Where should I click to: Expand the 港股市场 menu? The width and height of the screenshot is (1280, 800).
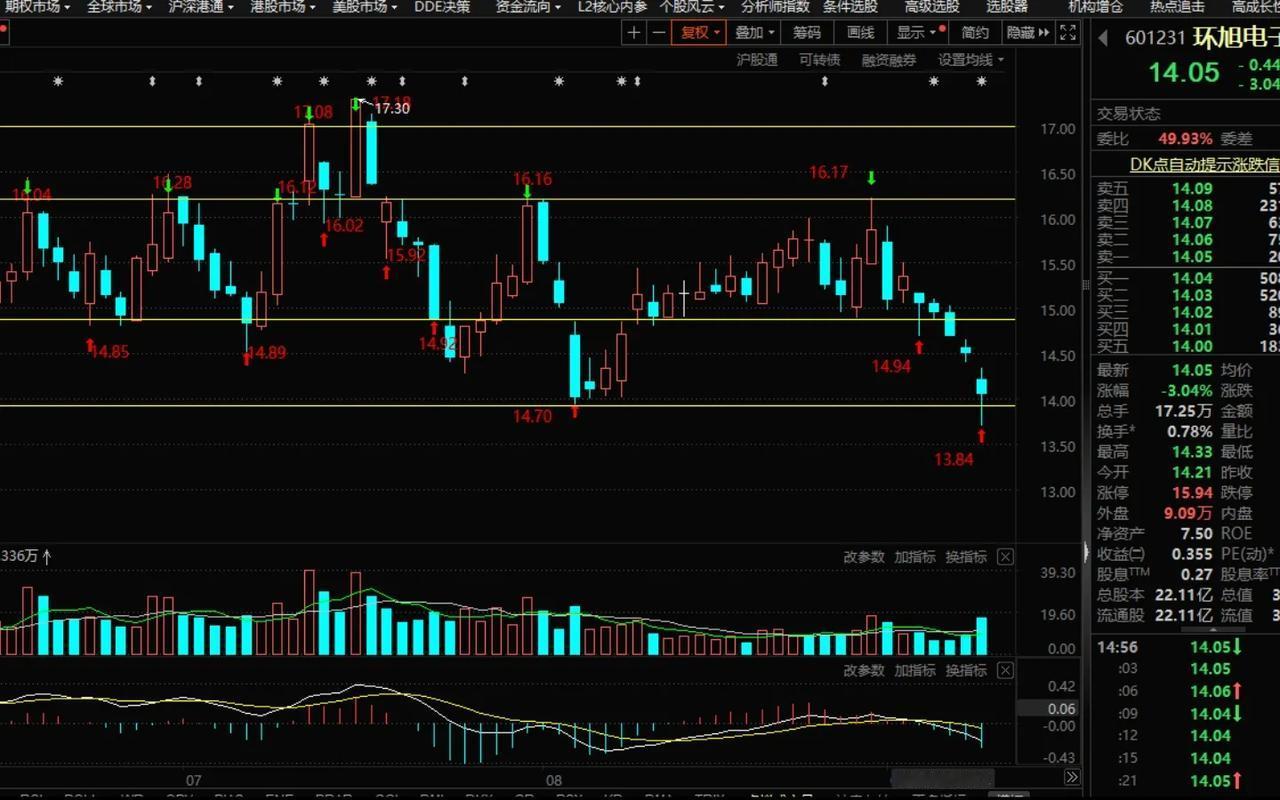point(283,7)
